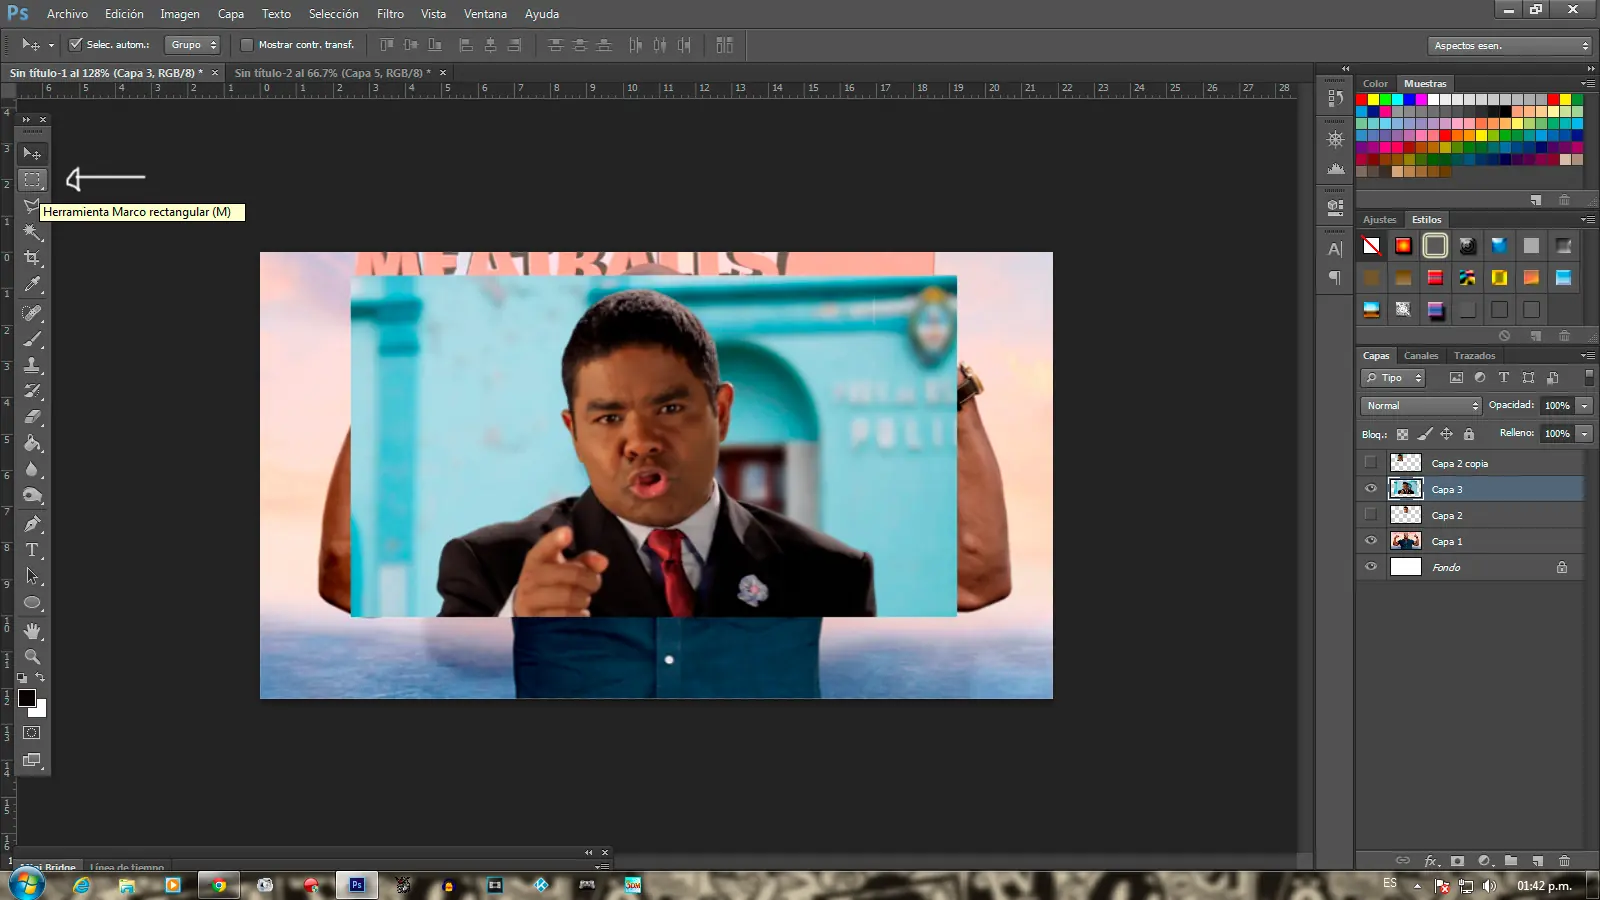Delete layer using trash icon in Capas panel
1600x900 pixels.
click(x=1565, y=861)
